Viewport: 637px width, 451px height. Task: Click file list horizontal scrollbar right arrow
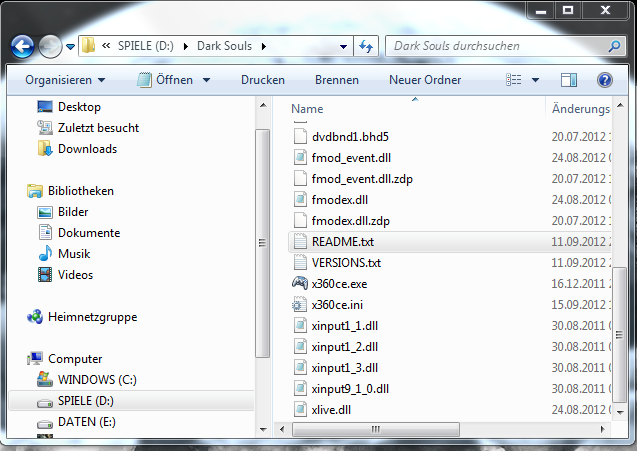(602, 429)
